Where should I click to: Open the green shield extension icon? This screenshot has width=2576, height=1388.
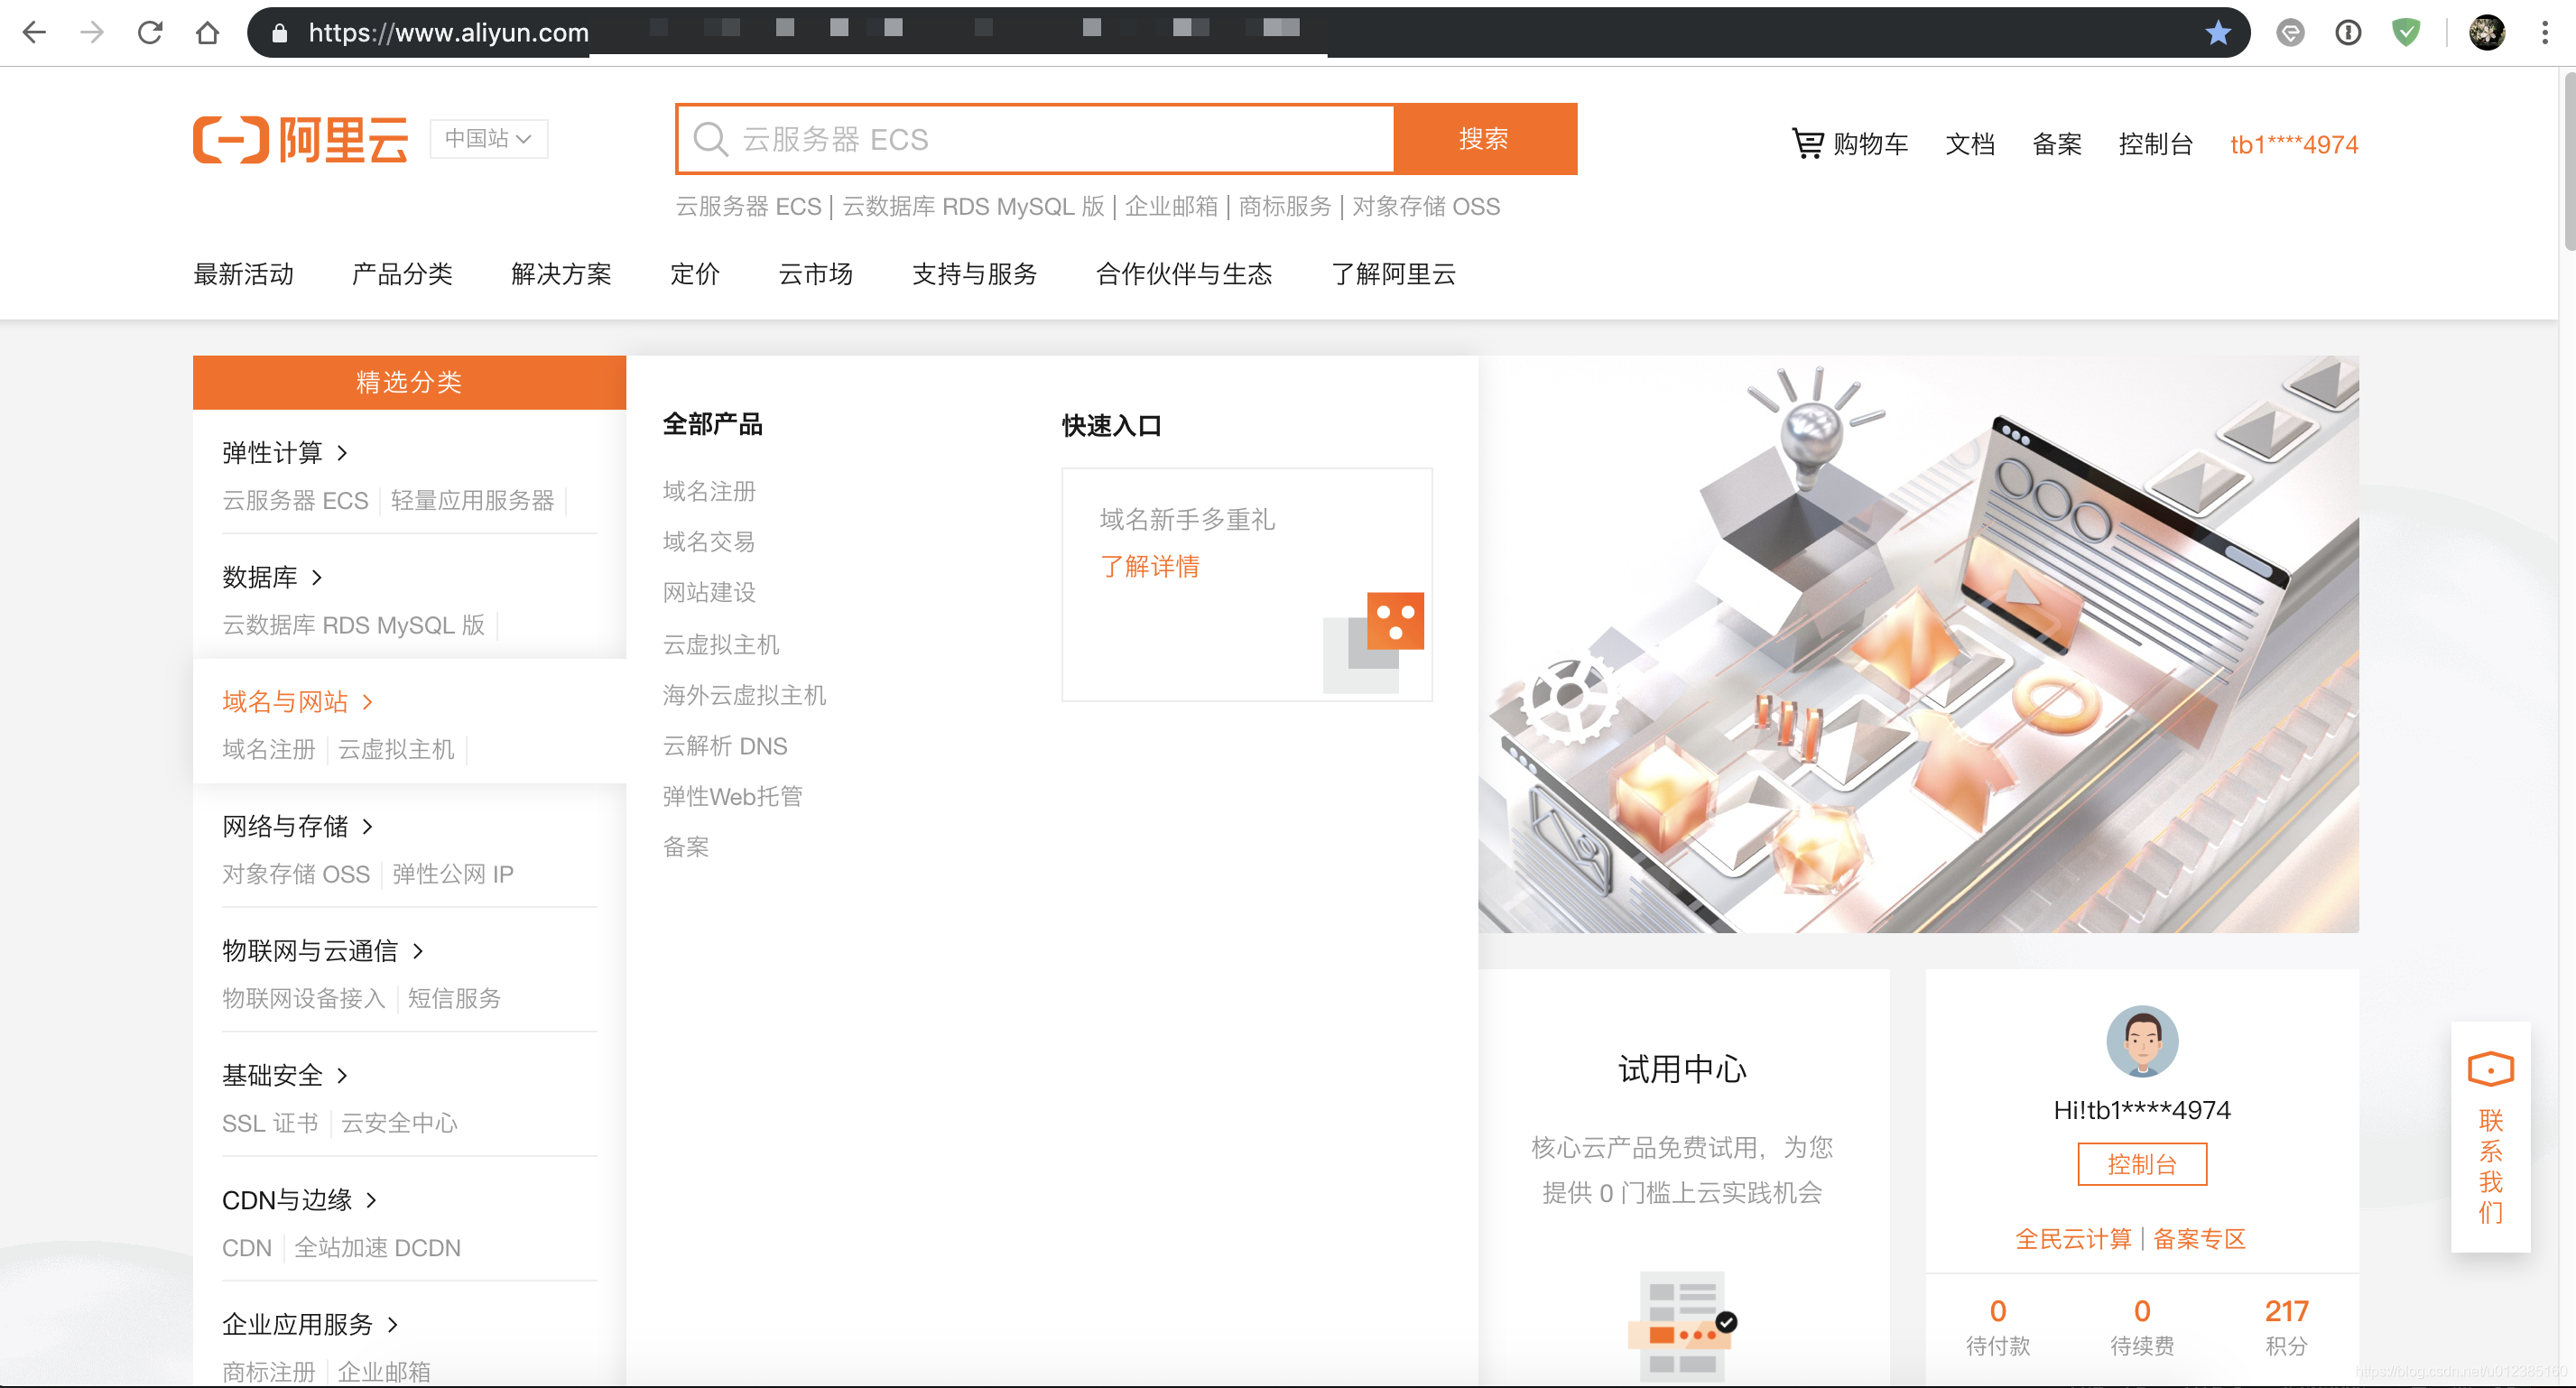click(2406, 32)
